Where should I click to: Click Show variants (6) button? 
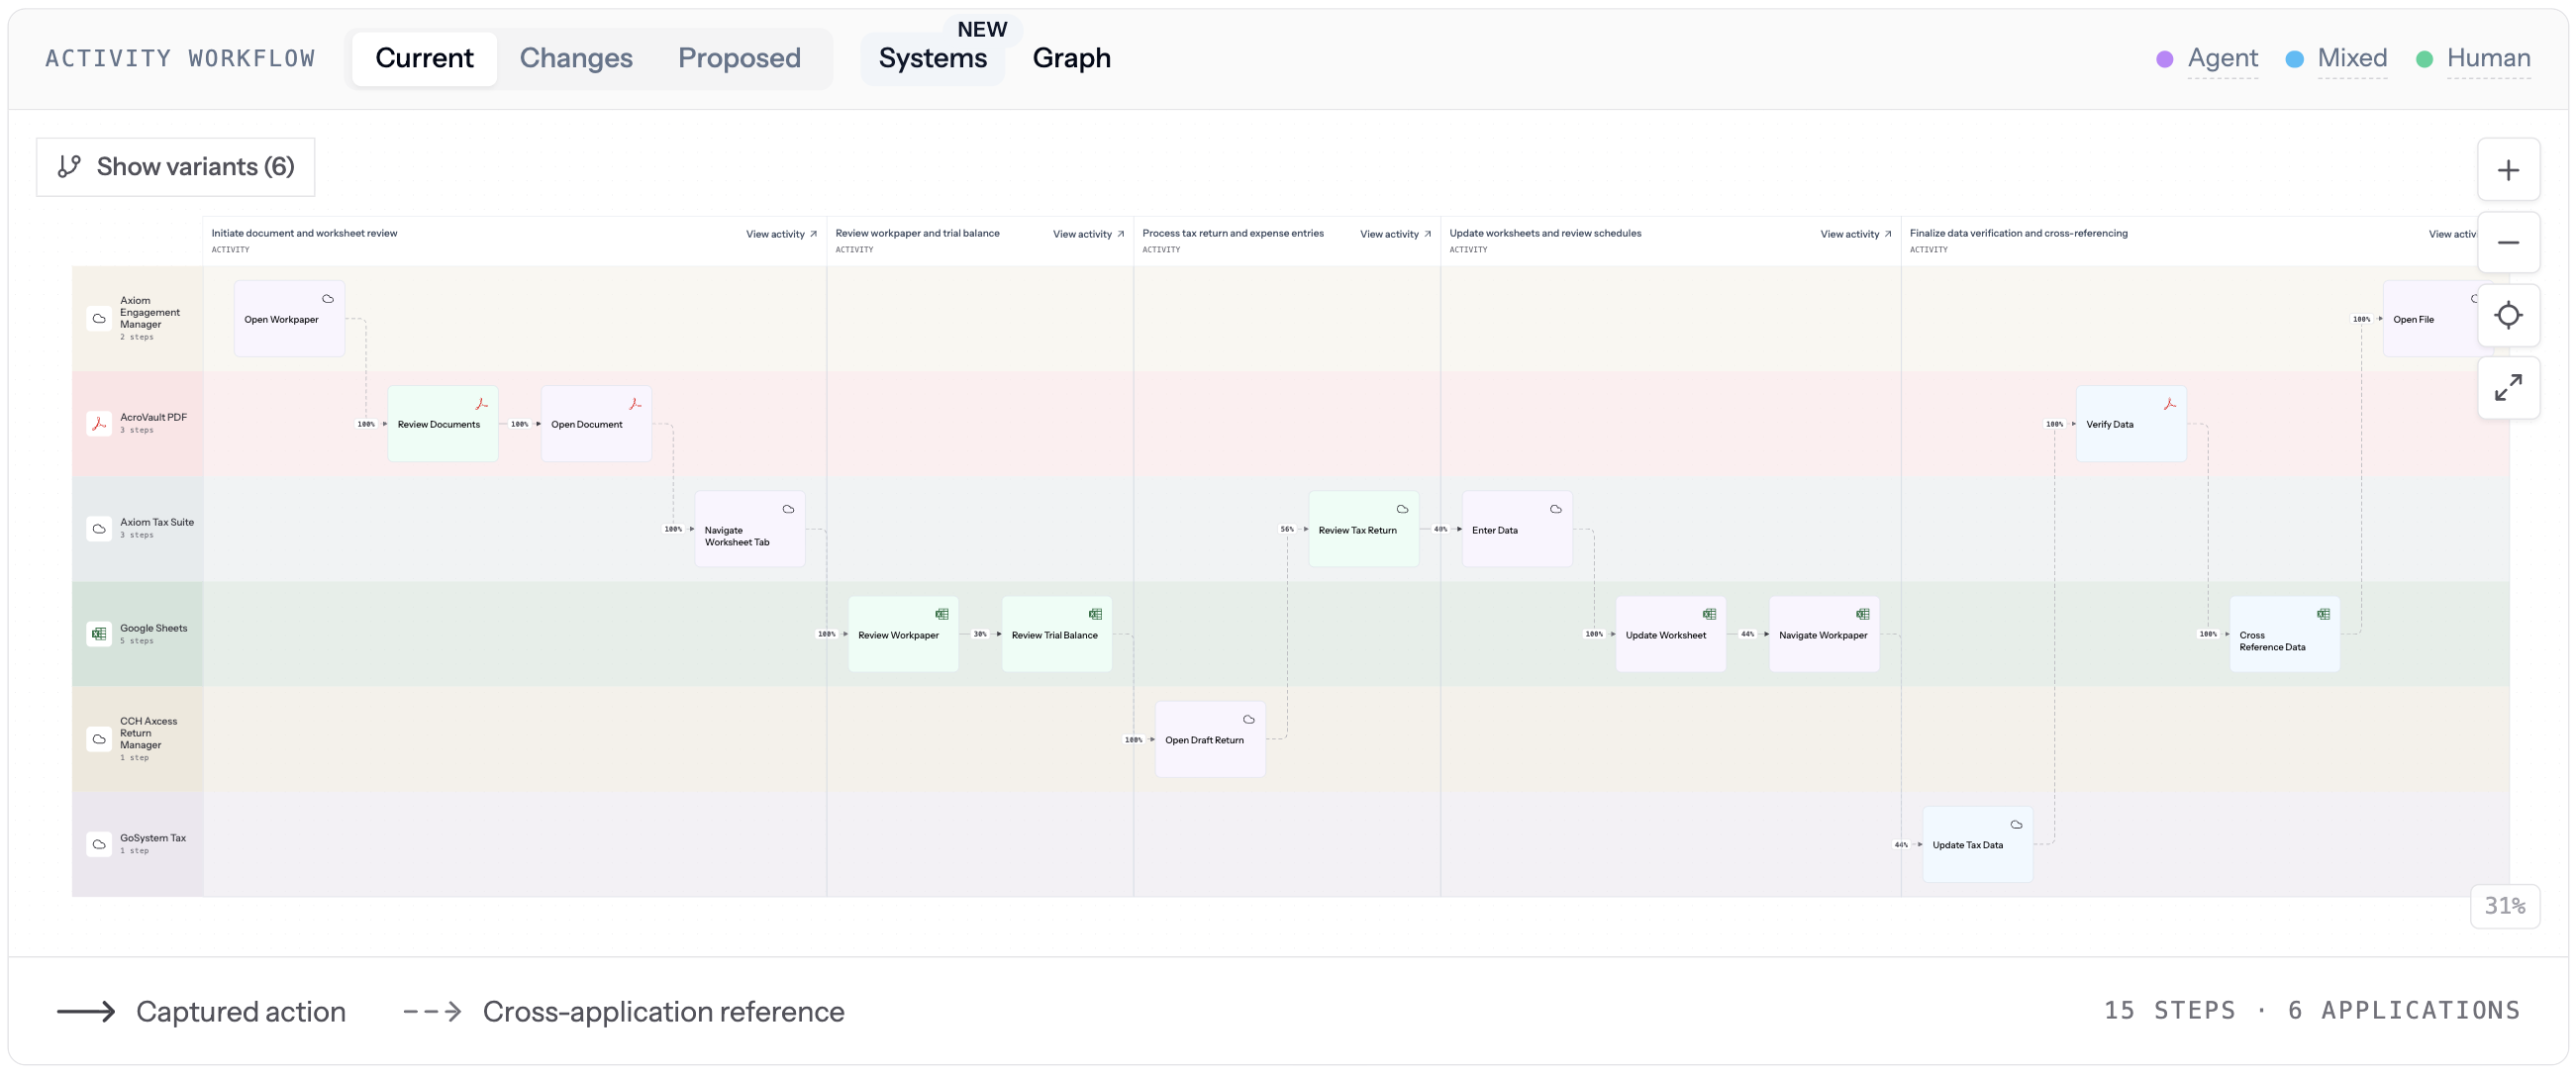pyautogui.click(x=176, y=167)
